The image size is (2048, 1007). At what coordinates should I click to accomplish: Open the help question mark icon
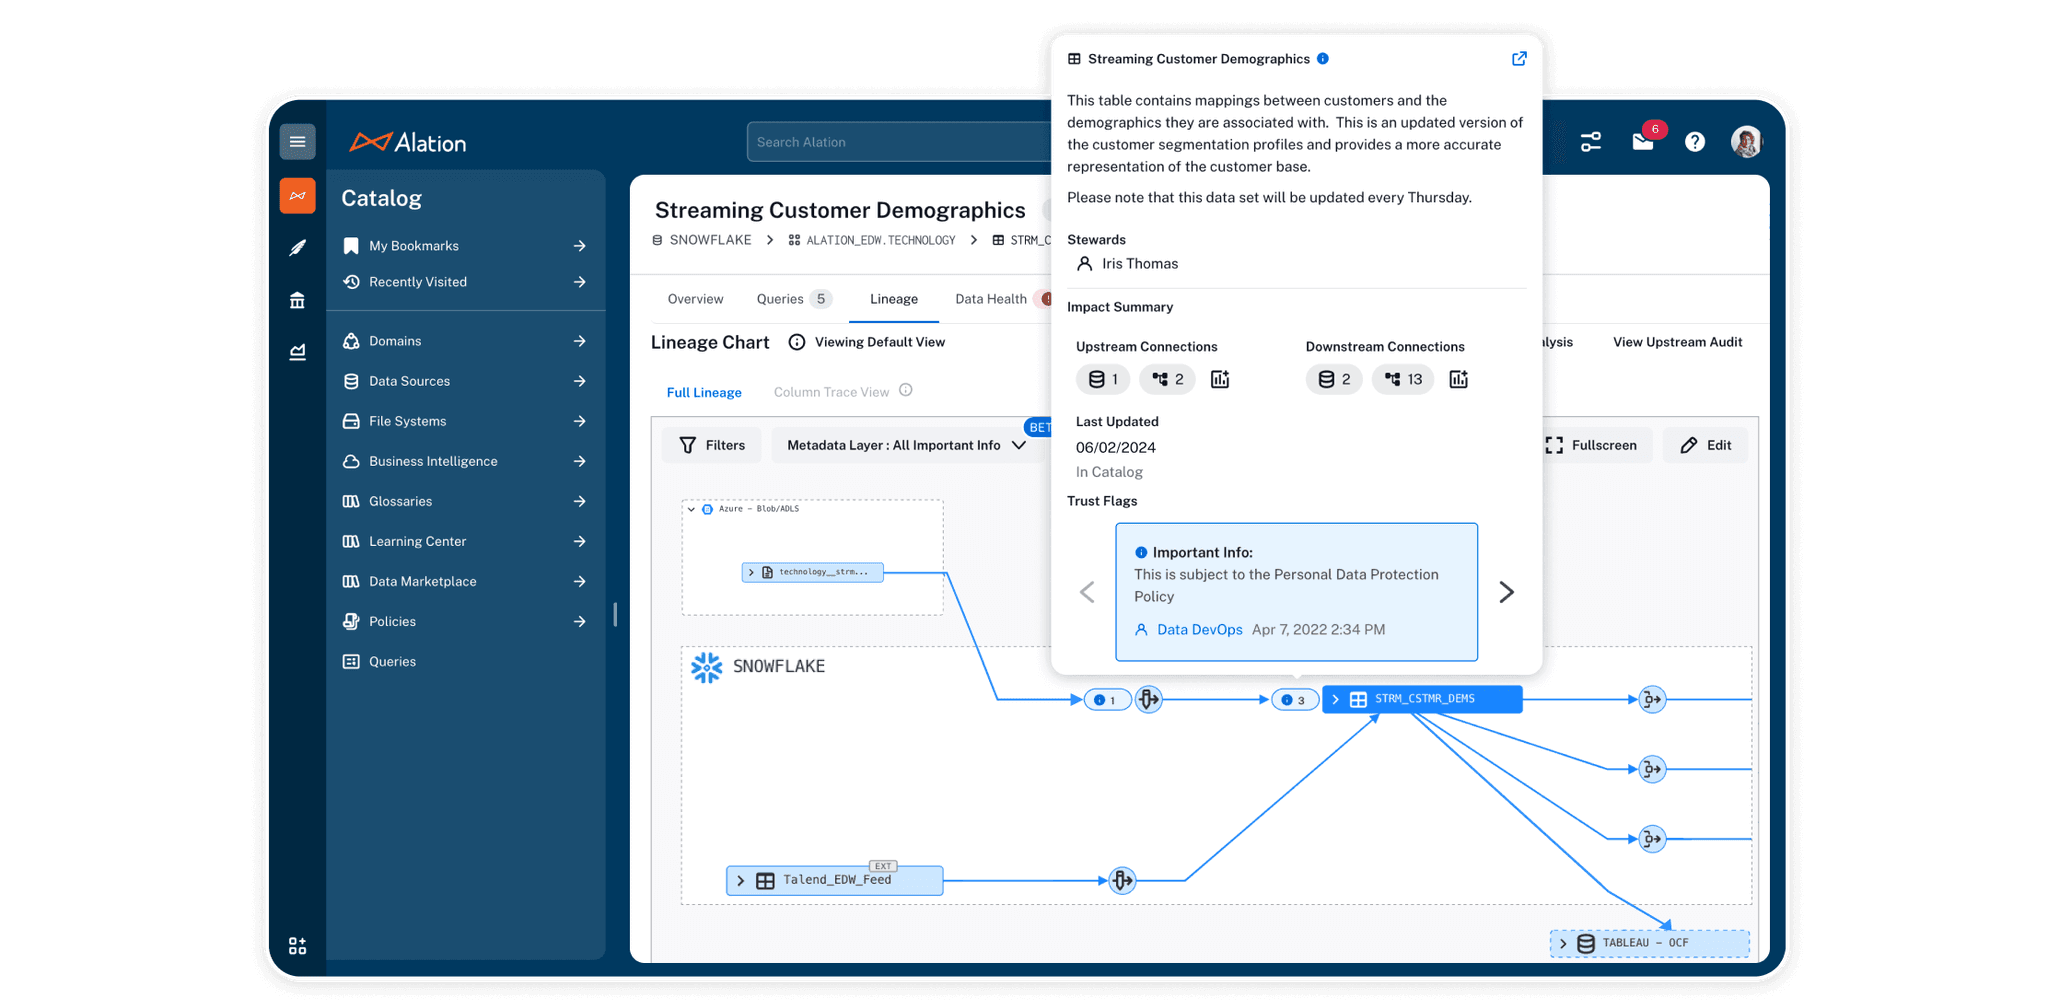click(x=1695, y=142)
